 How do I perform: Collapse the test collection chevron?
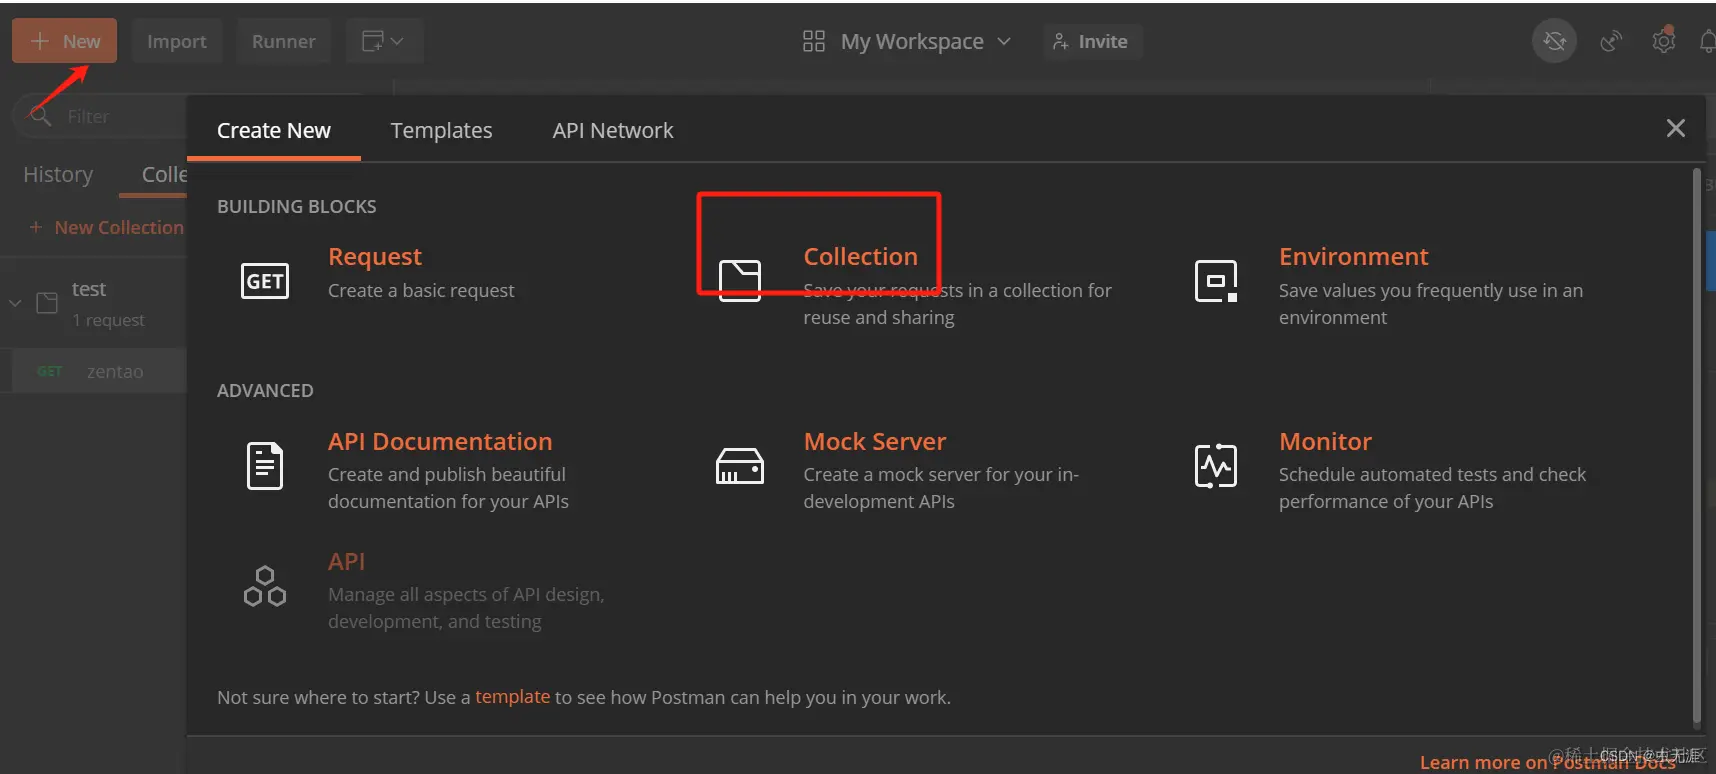pyautogui.click(x=15, y=302)
